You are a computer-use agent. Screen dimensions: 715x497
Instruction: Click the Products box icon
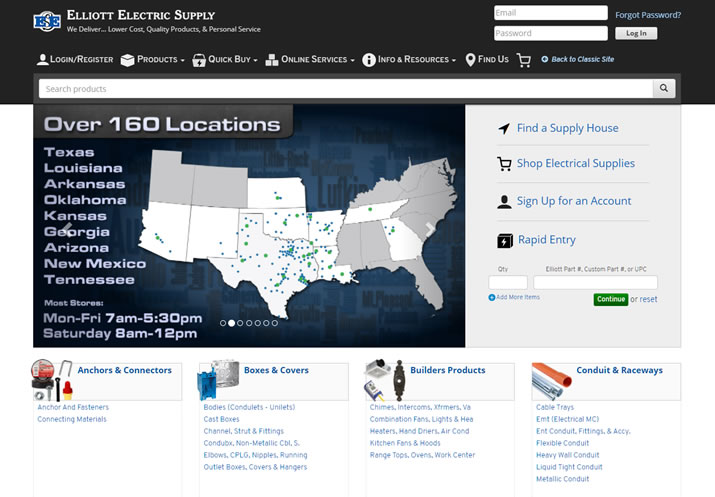tap(127, 60)
